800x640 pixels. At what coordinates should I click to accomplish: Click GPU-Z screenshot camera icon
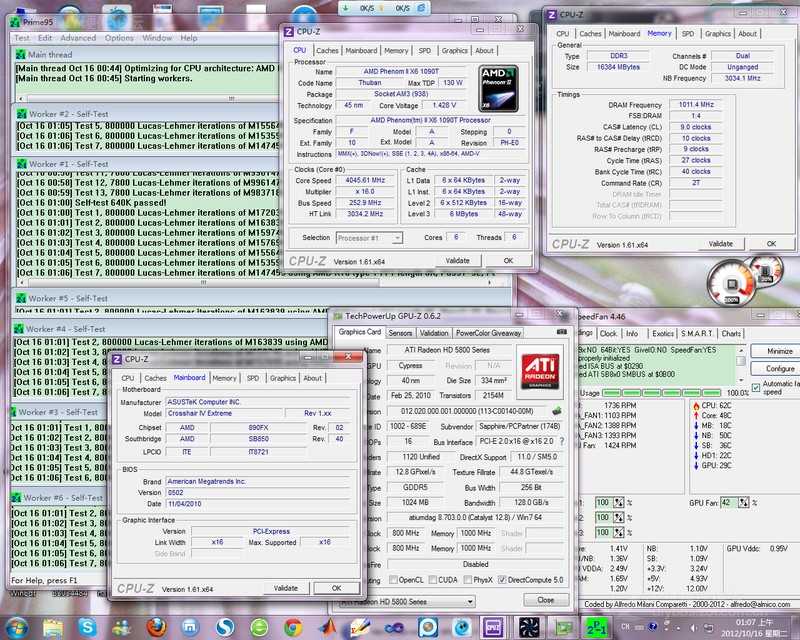point(561,332)
